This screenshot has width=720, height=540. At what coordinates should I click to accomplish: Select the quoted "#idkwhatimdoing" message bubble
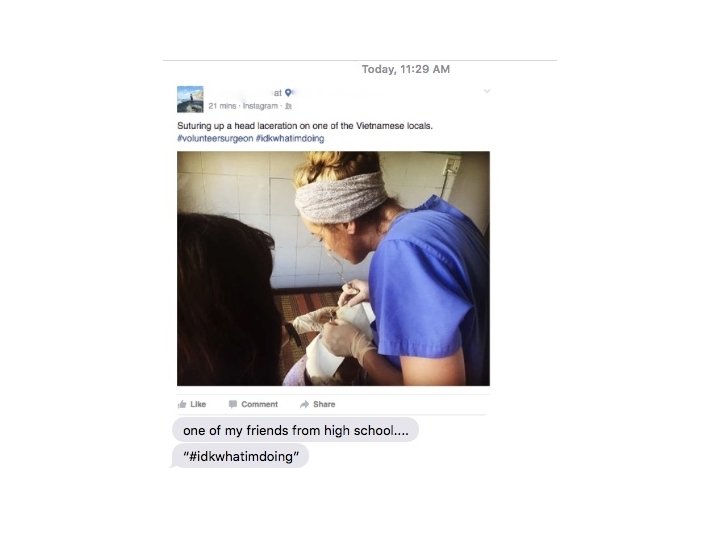click(240, 456)
